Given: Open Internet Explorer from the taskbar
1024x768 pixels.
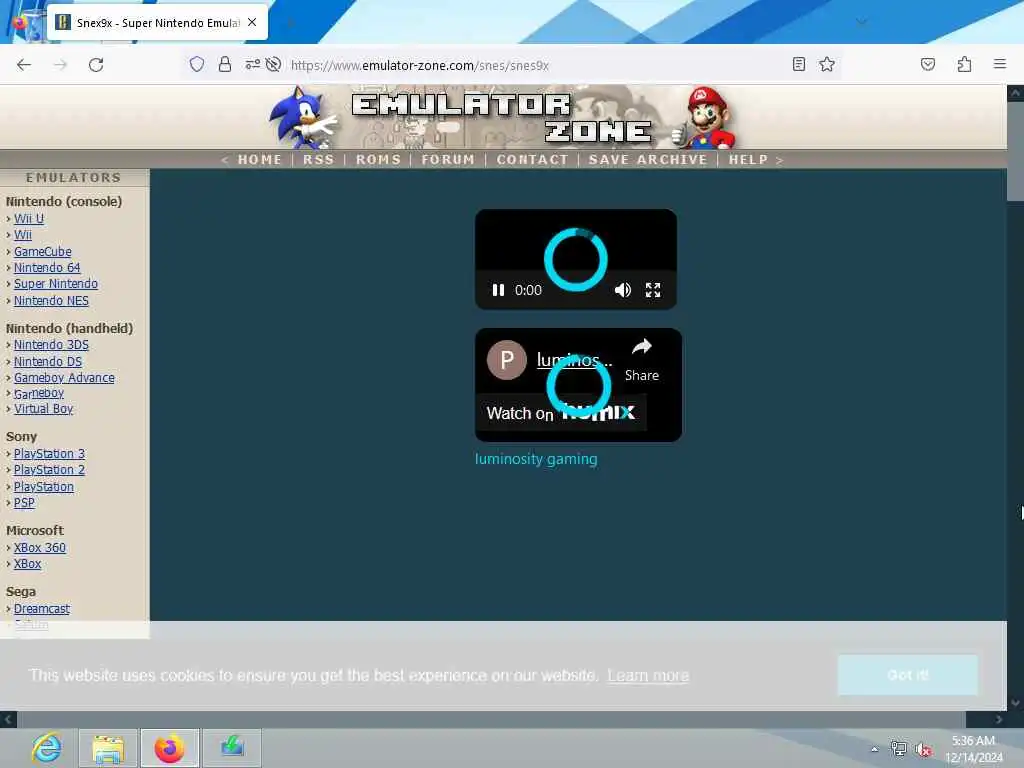Looking at the screenshot, I should pyautogui.click(x=47, y=748).
